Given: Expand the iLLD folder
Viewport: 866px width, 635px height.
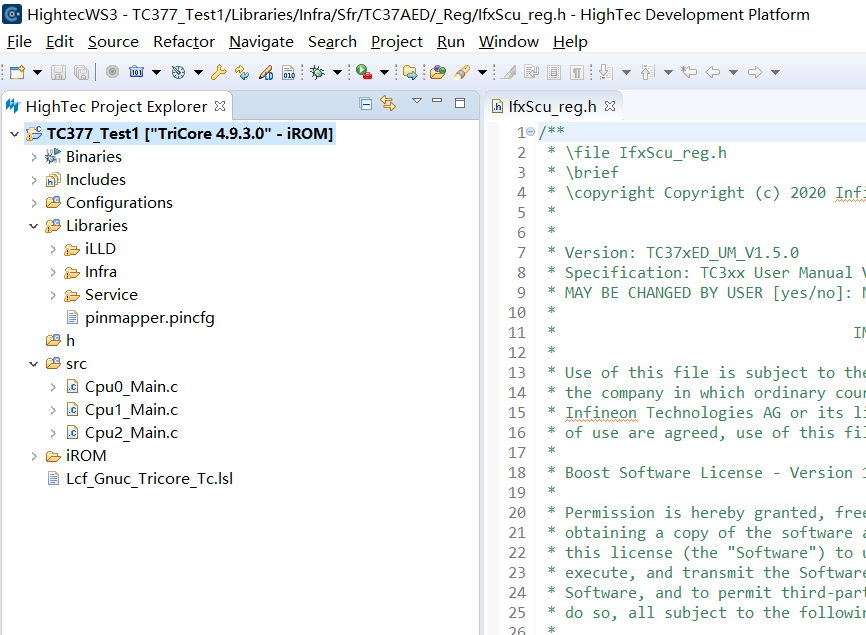Looking at the screenshot, I should point(52,248).
